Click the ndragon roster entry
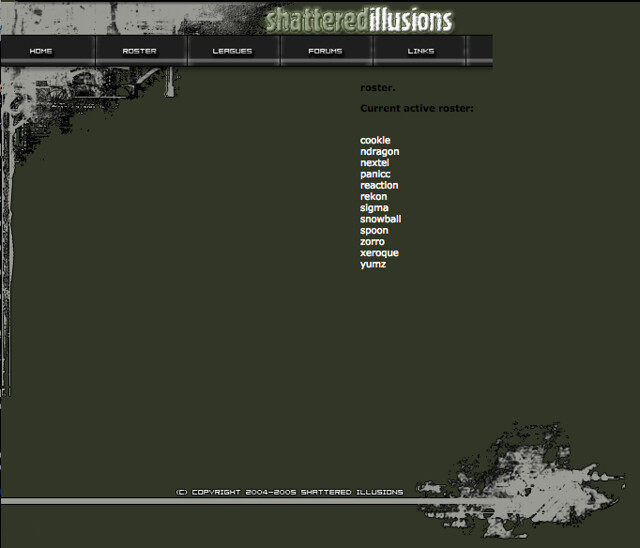Screen dimensions: 640x548 point(379,152)
